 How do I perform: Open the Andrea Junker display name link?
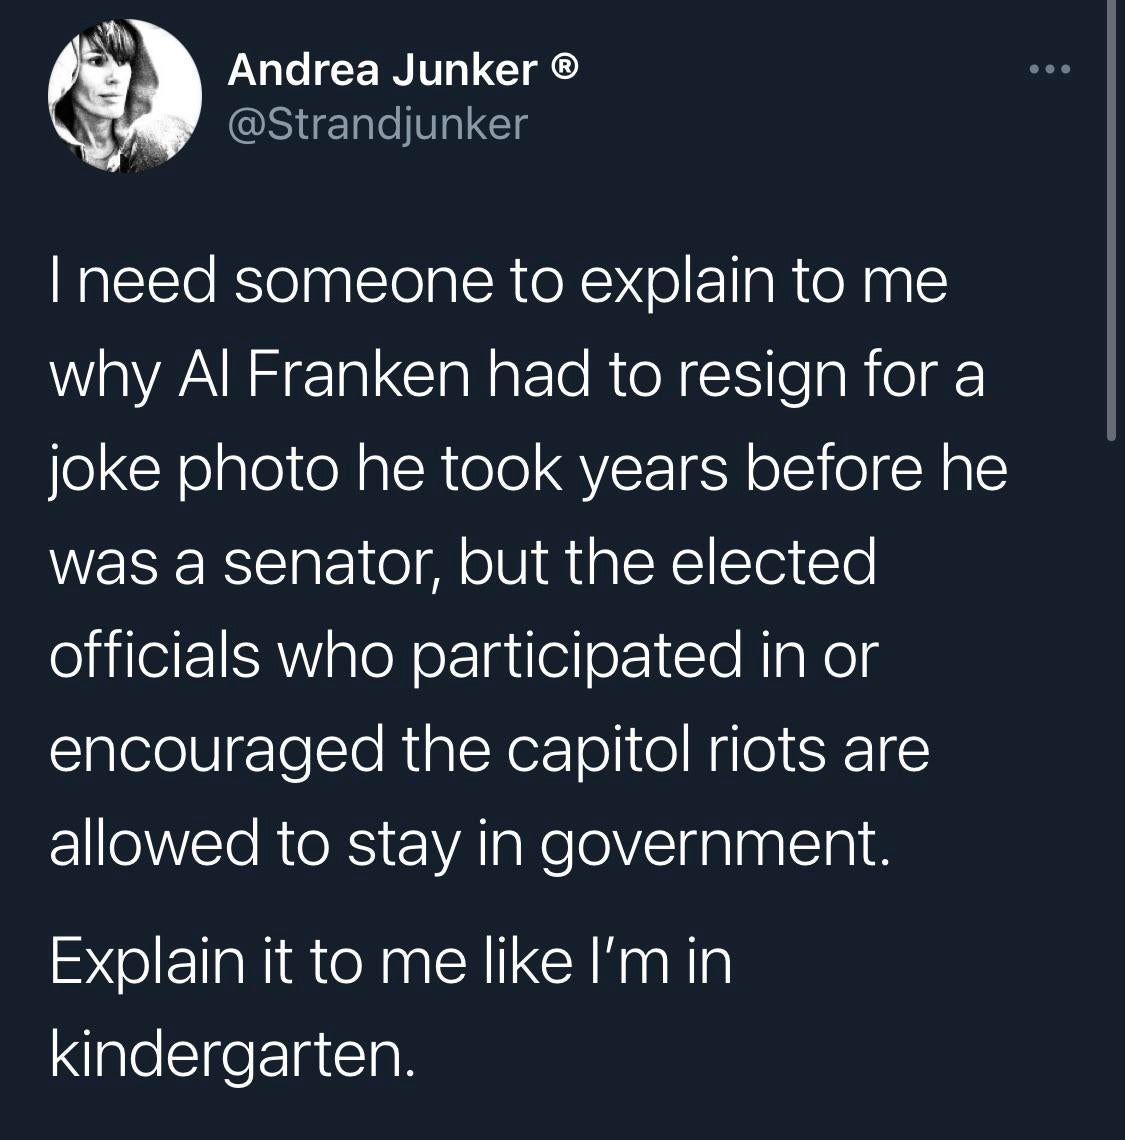coord(381,70)
